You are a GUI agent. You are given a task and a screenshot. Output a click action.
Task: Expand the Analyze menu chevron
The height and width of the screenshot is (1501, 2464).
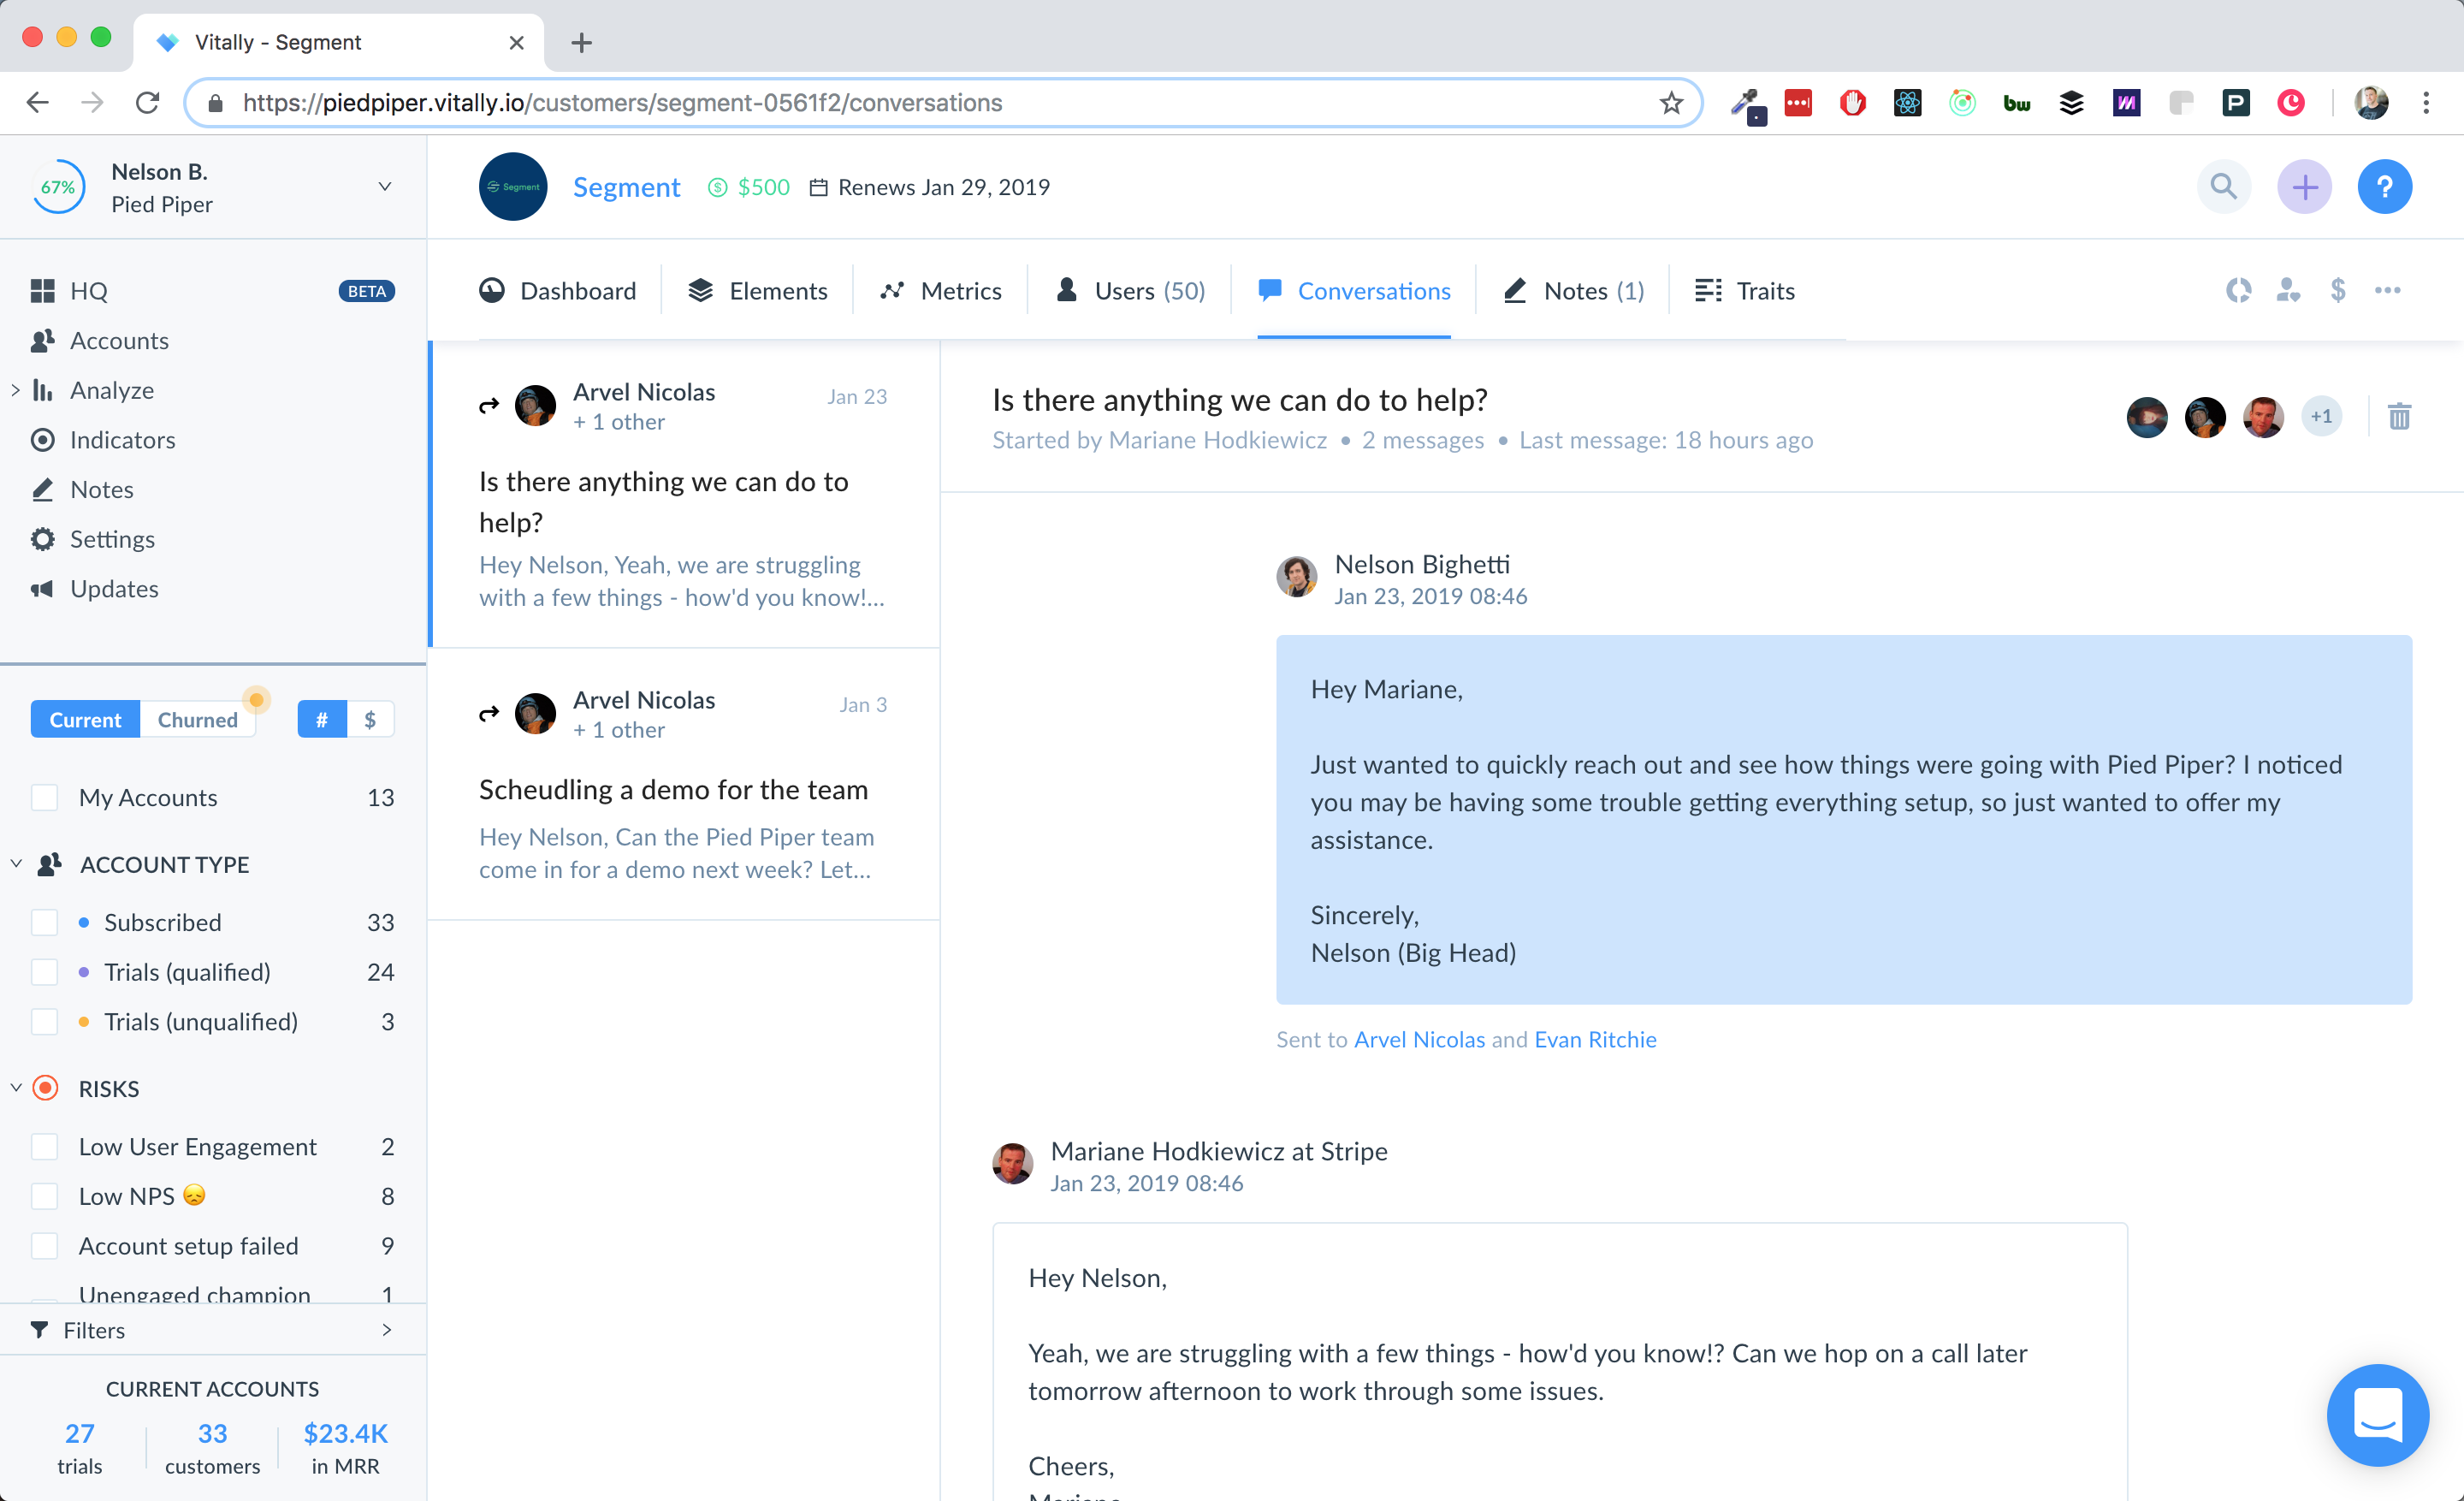[15, 390]
